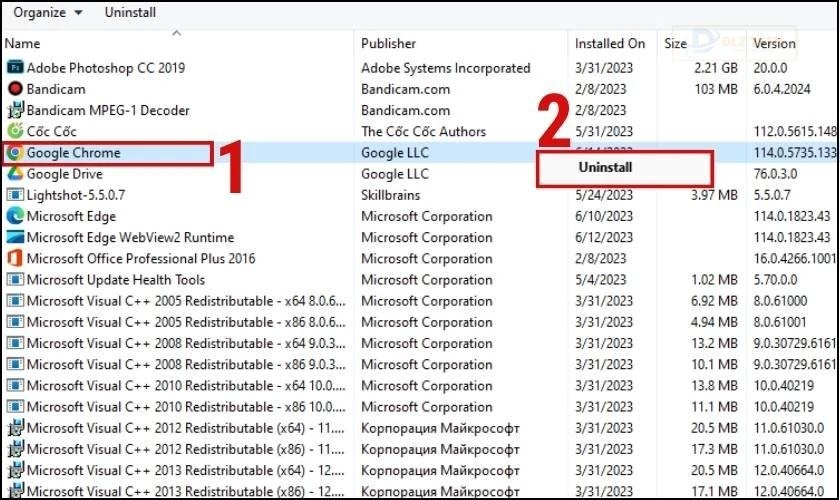This screenshot has width=840, height=500.
Task: Select Visual C++ 2013 Redistributable (x64) name
Action: (186, 470)
